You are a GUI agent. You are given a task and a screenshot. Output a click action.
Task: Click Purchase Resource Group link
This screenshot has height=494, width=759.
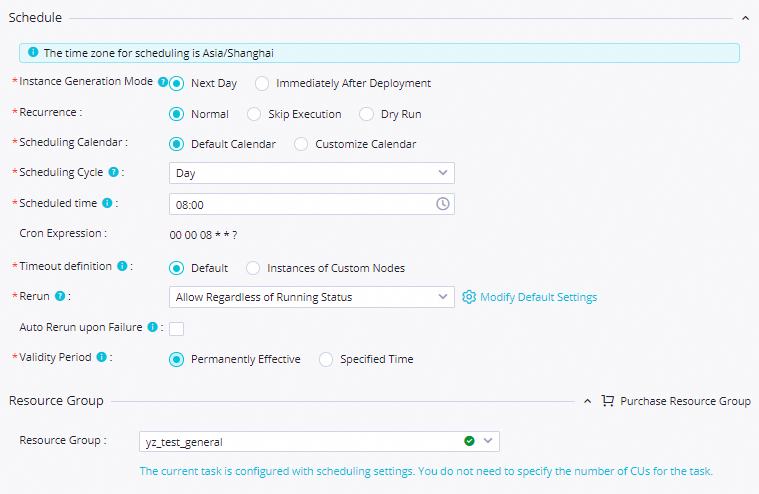click(685, 401)
